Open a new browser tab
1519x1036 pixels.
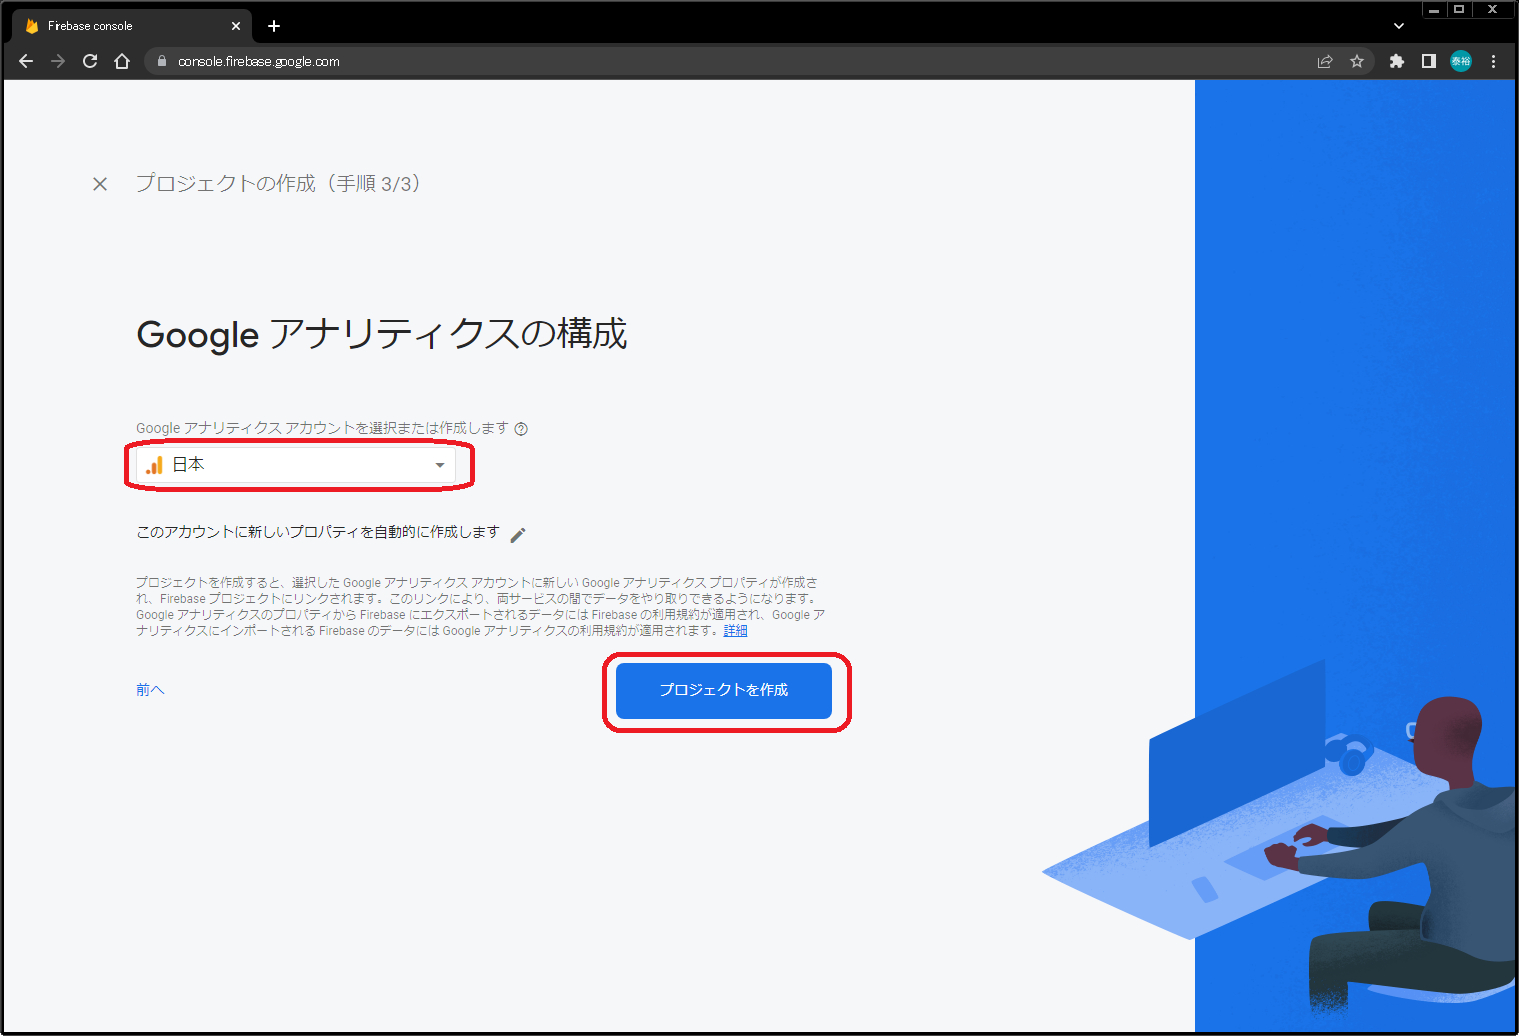(274, 26)
